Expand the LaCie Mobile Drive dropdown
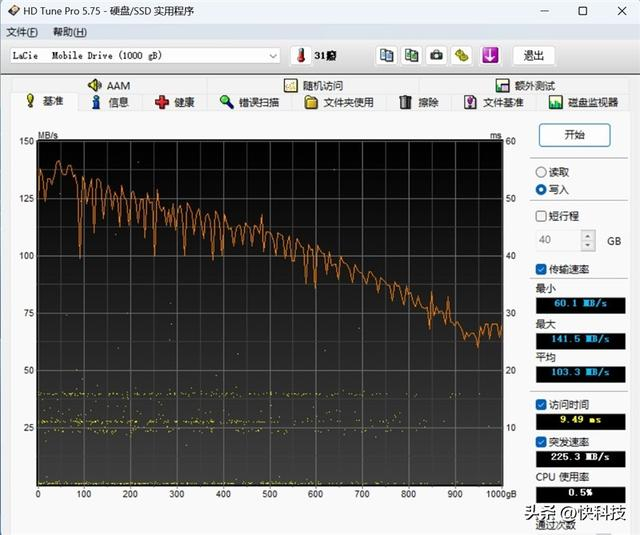The image size is (640, 535). point(273,56)
